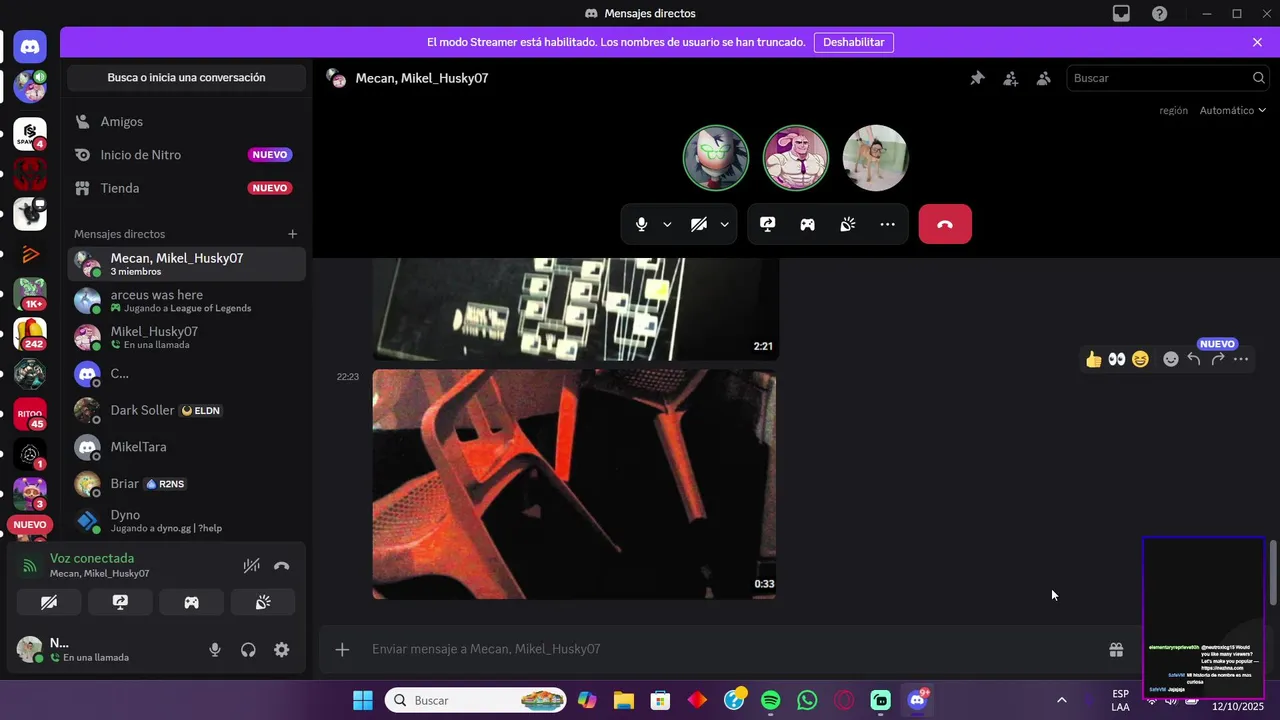Screen dimensions: 1280x720
Task: React with laughing emoji
Action: point(1140,359)
